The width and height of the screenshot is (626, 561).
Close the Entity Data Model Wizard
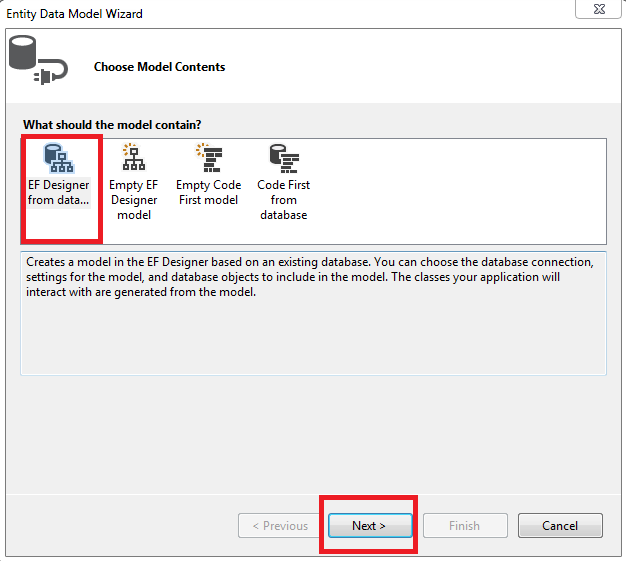pos(599,9)
